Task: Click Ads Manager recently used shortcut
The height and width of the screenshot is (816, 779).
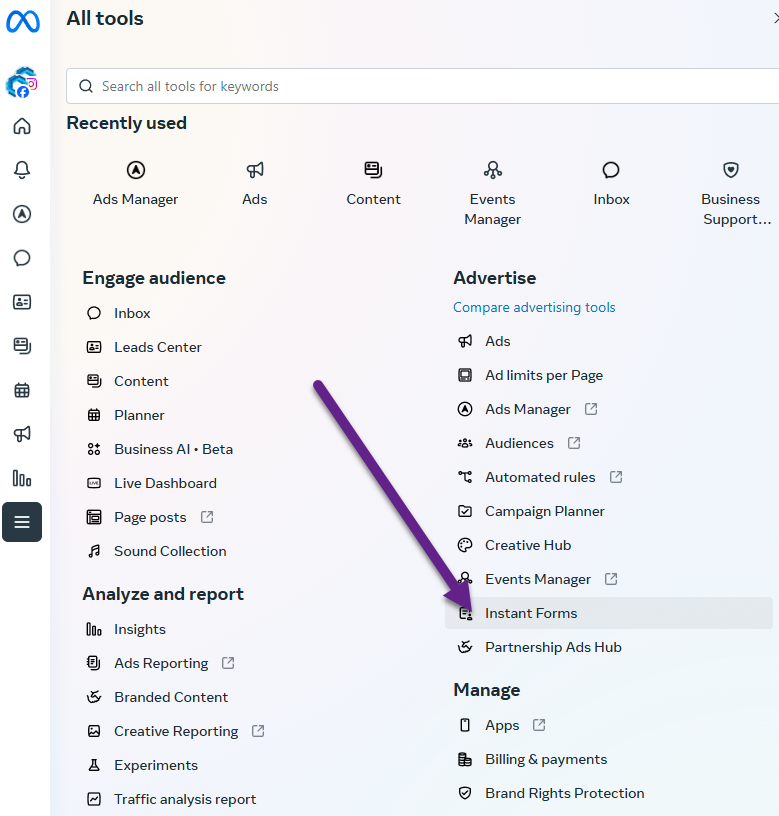Action: [x=135, y=183]
